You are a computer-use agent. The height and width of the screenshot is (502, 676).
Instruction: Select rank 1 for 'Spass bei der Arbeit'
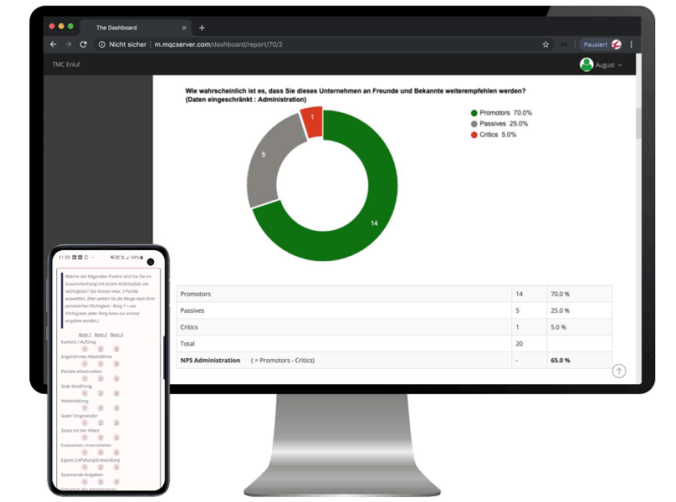(x=84, y=438)
